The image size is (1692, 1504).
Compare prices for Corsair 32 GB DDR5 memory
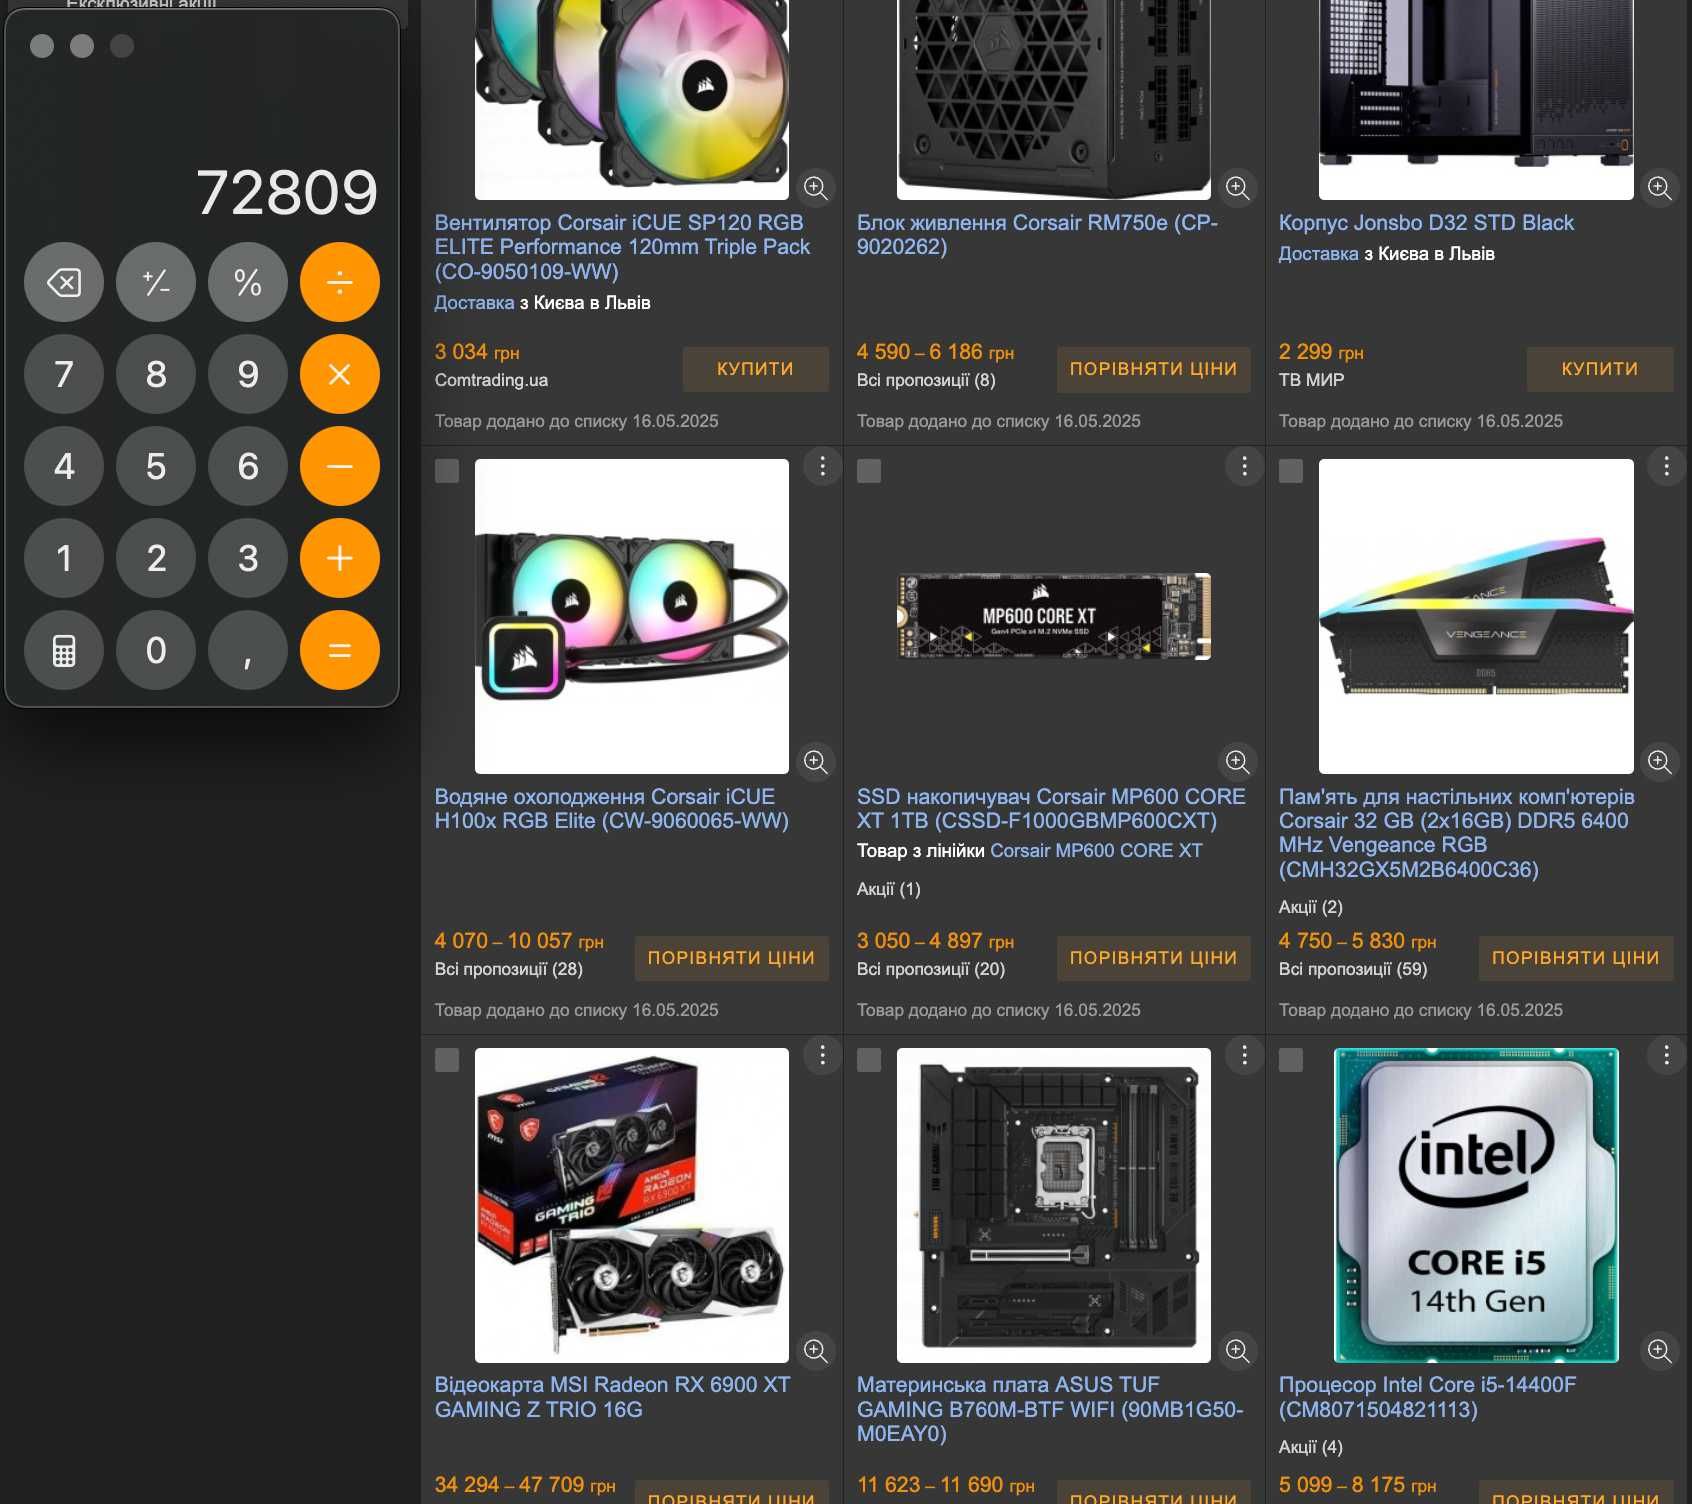coord(1575,958)
